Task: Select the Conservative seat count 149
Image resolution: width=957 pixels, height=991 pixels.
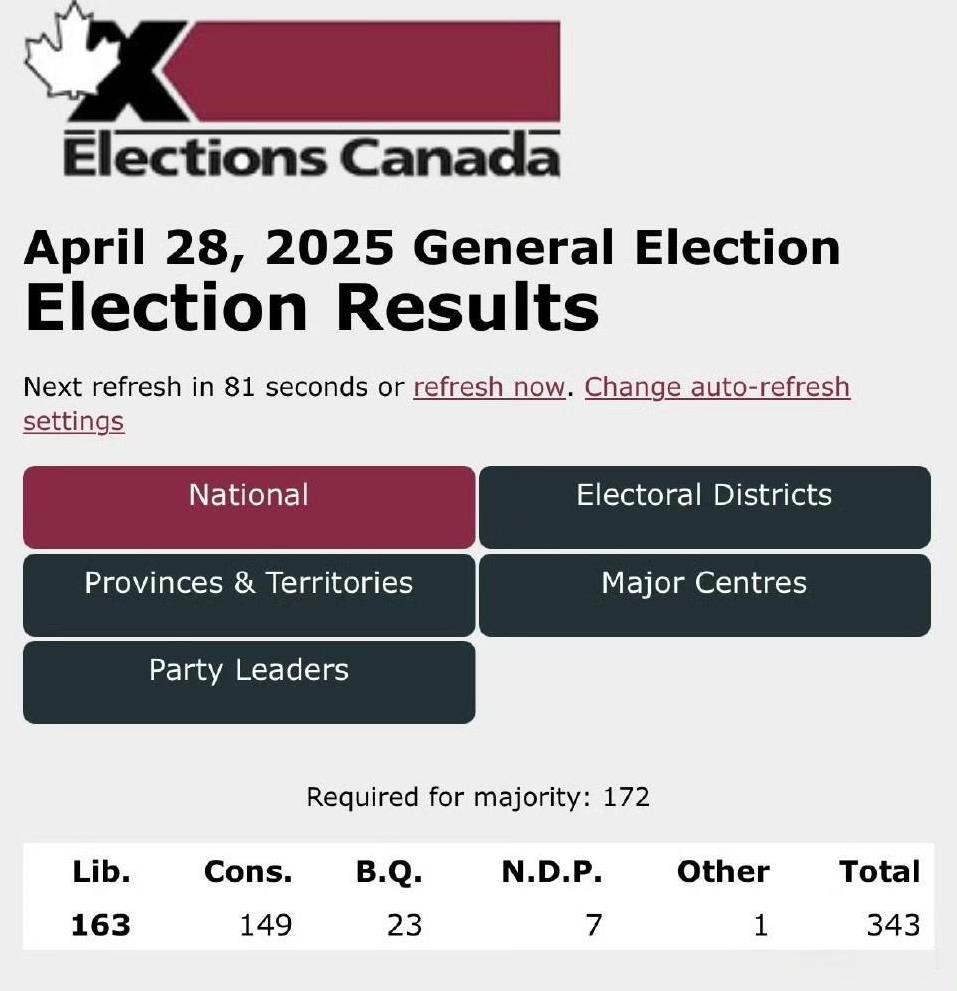Action: click(x=266, y=925)
